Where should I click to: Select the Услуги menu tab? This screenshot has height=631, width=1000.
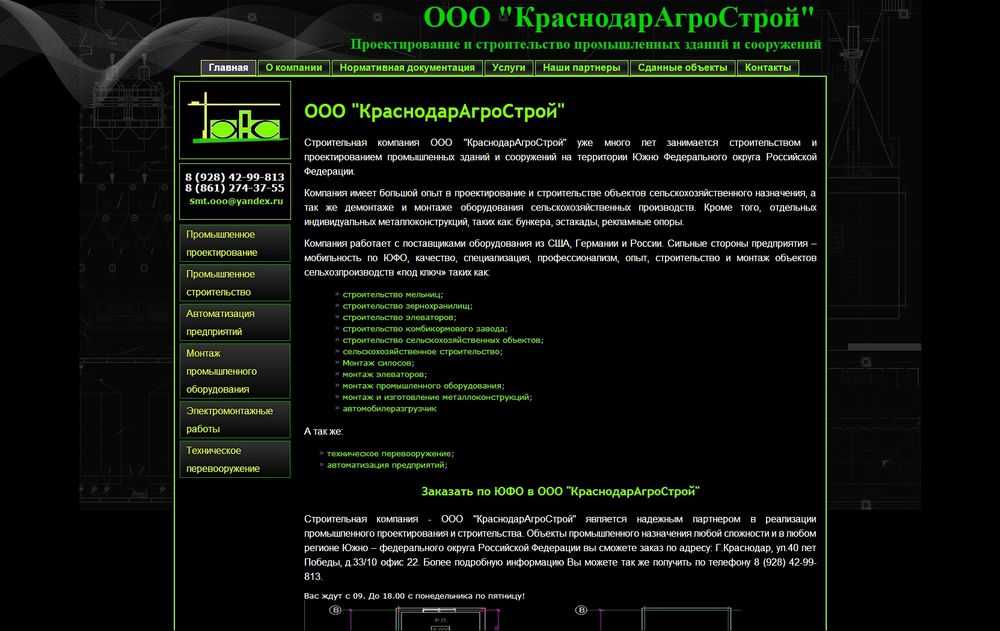coord(509,68)
